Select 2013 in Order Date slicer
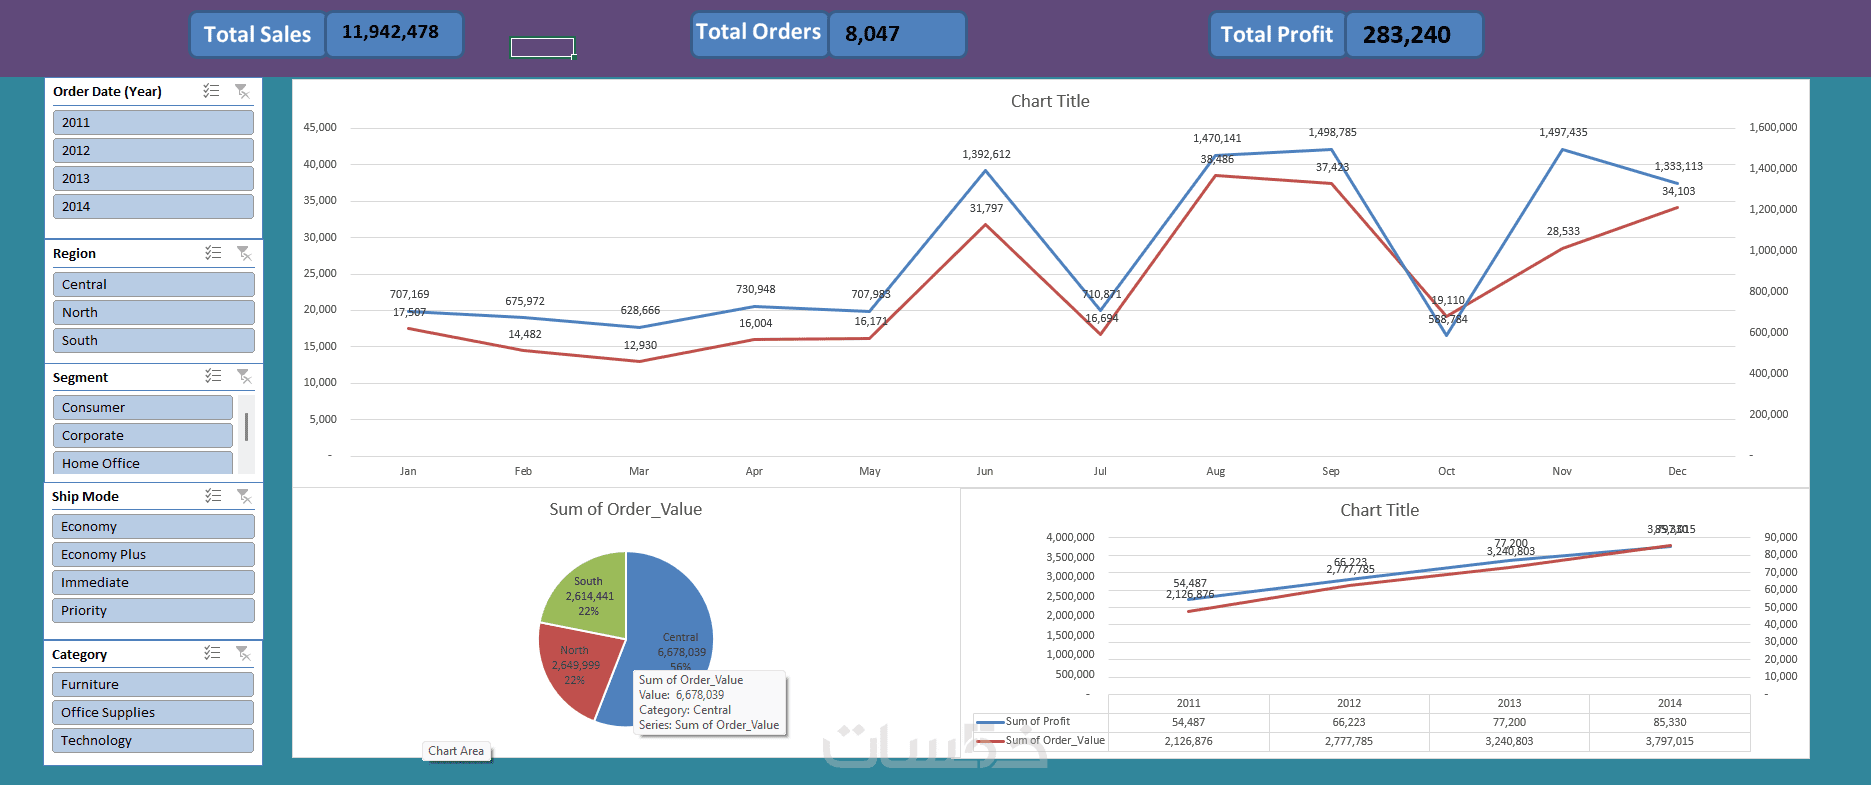Viewport: 1871px width, 785px height. click(153, 178)
